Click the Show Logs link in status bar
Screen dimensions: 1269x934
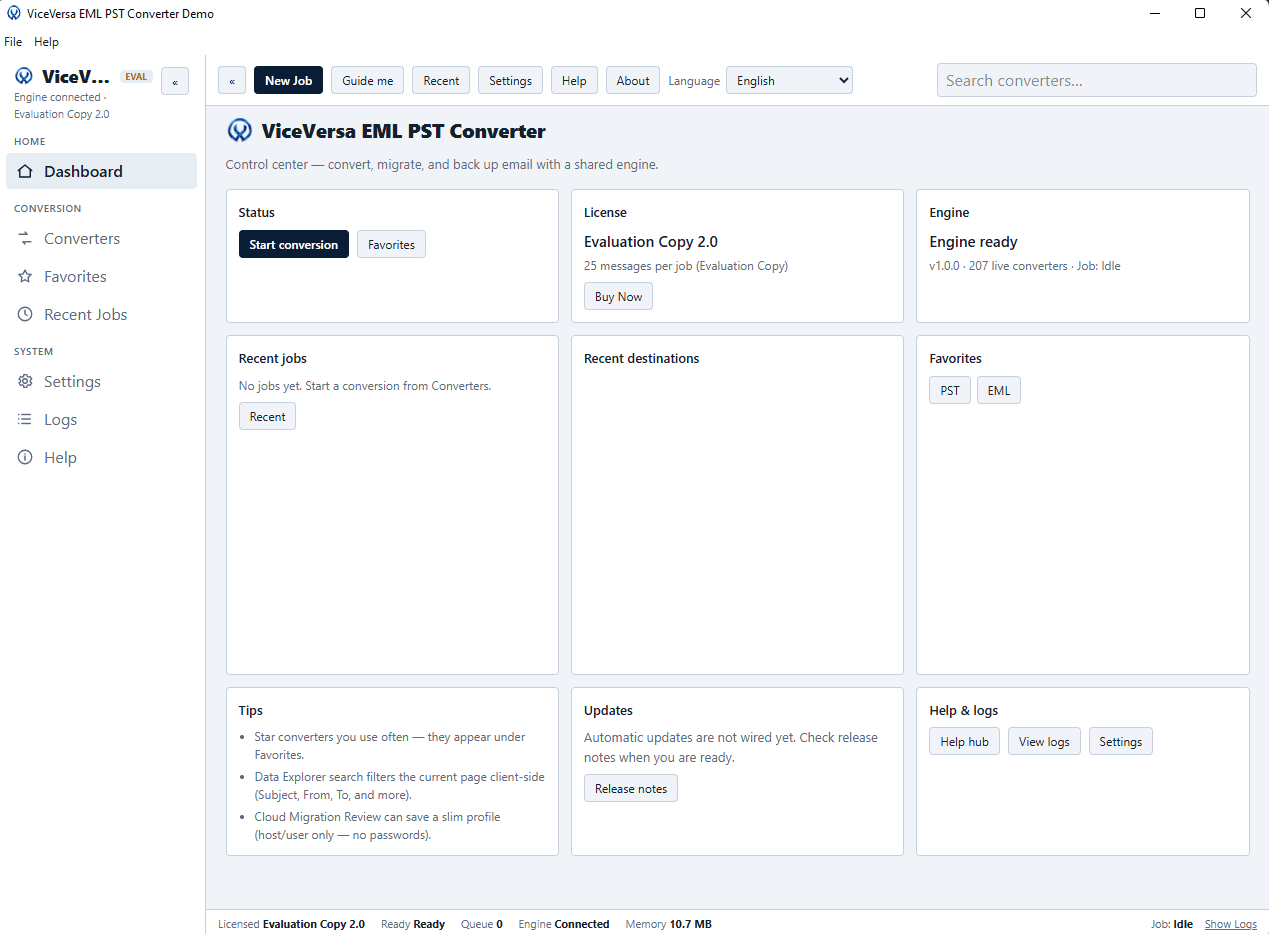coord(1231,924)
